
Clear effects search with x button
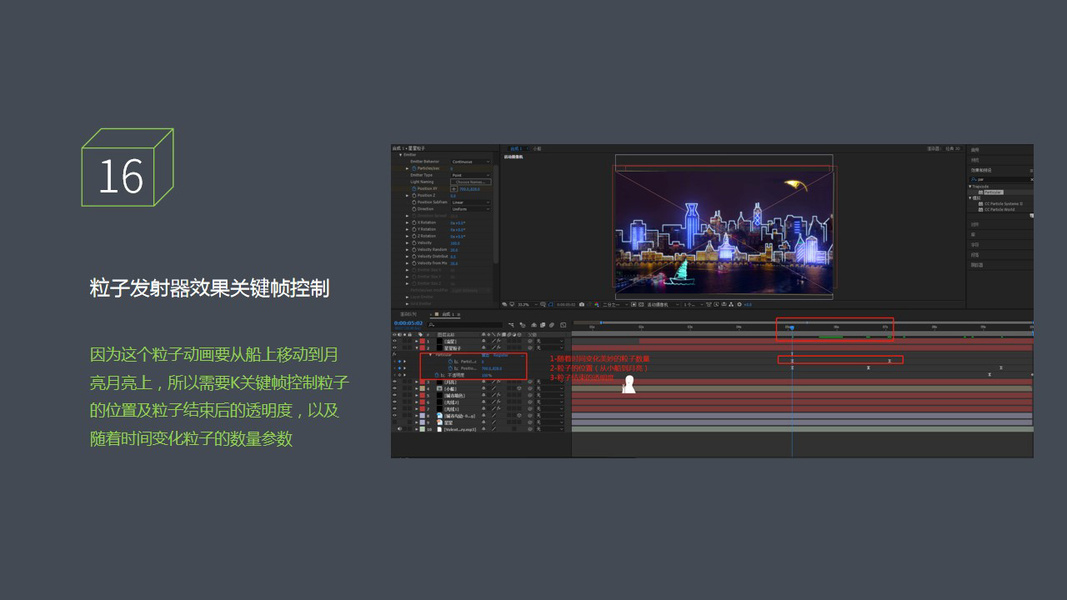coord(1032,180)
